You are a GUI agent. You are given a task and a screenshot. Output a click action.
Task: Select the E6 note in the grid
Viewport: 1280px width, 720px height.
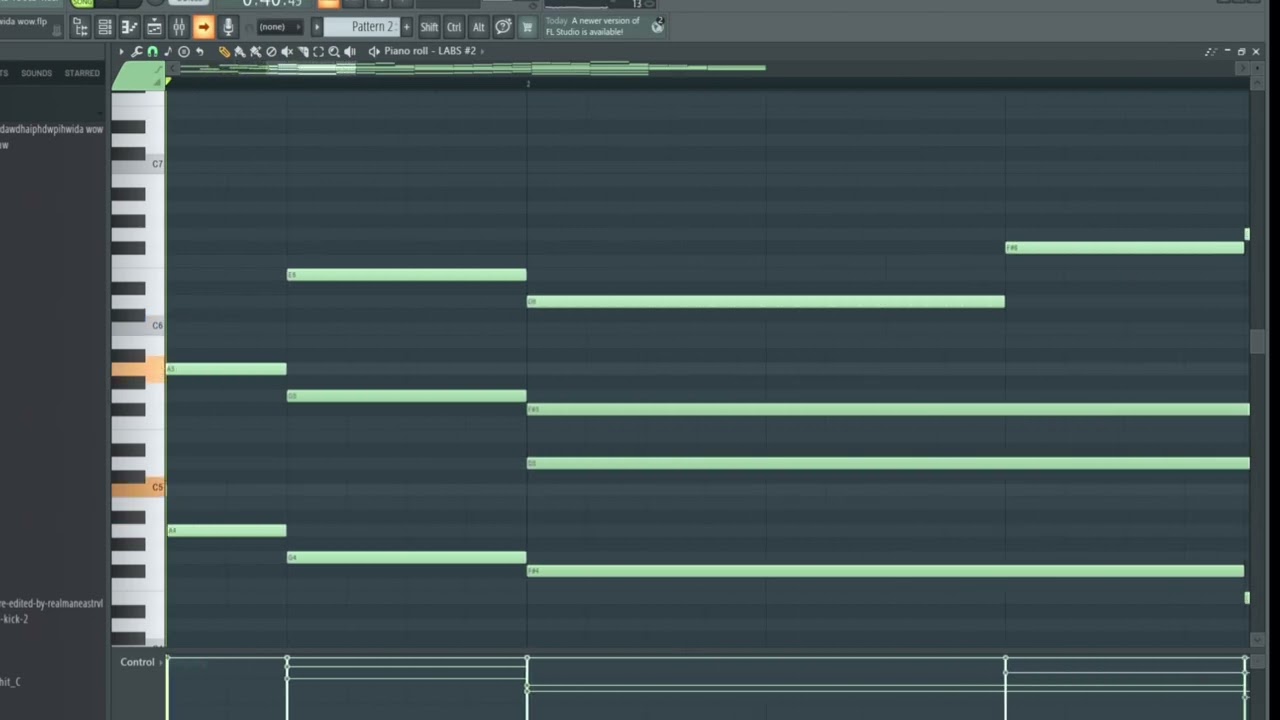click(x=406, y=275)
